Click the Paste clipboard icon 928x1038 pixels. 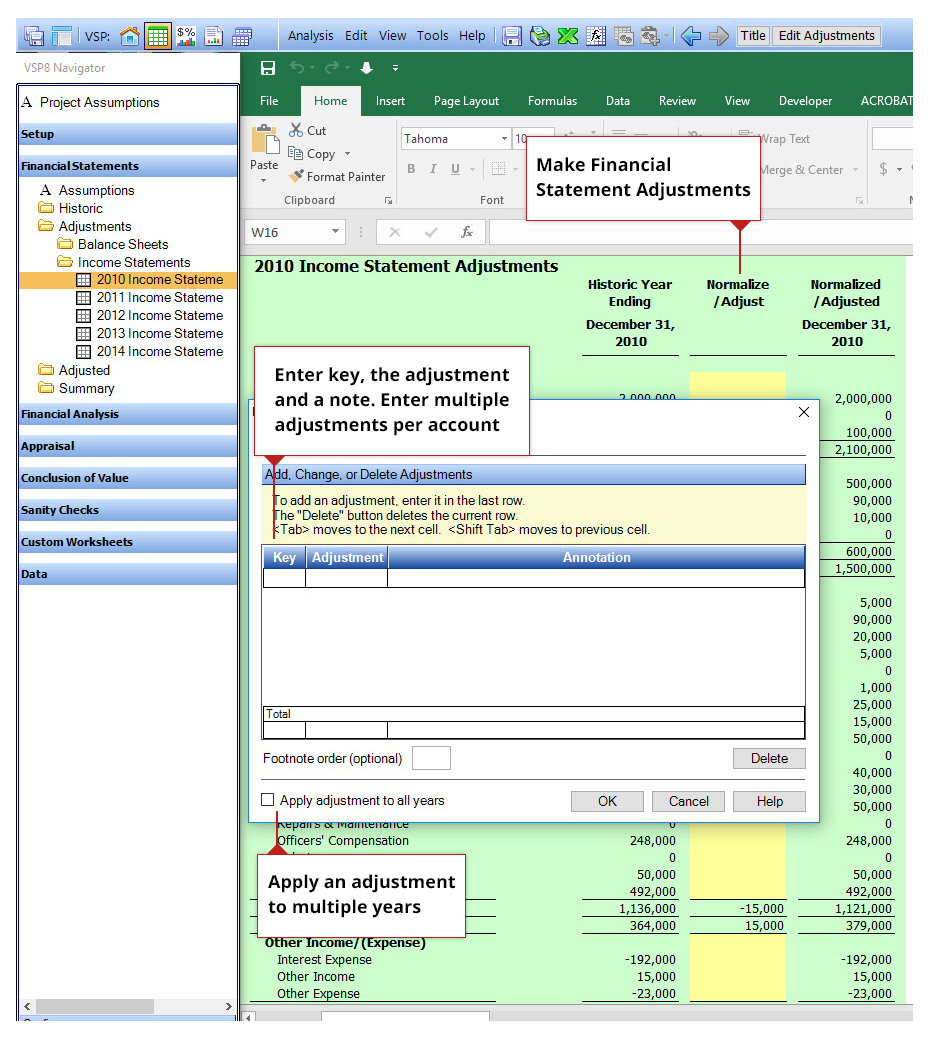tap(265, 140)
